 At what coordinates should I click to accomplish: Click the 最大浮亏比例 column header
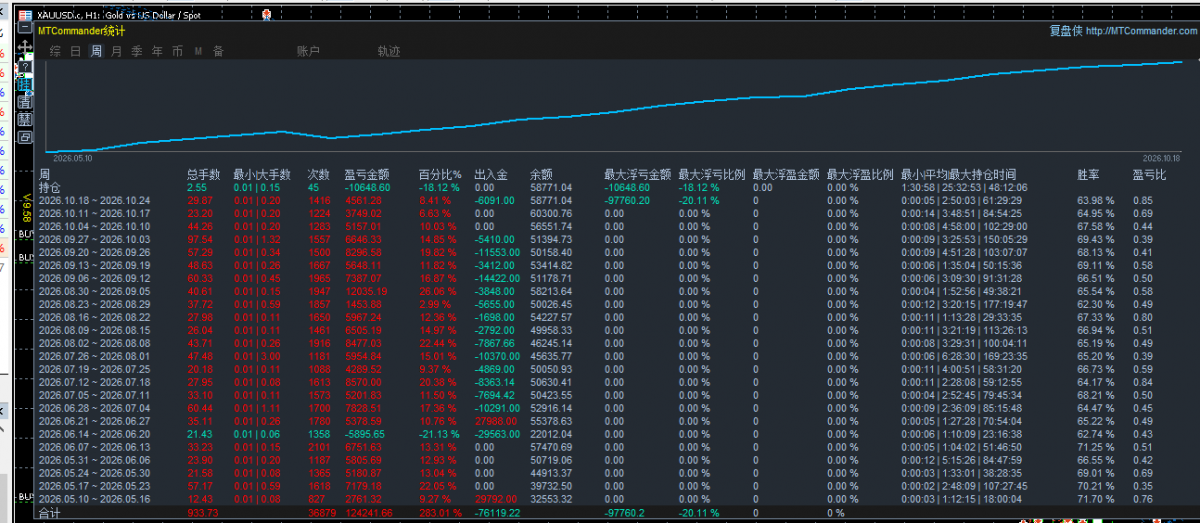click(711, 174)
